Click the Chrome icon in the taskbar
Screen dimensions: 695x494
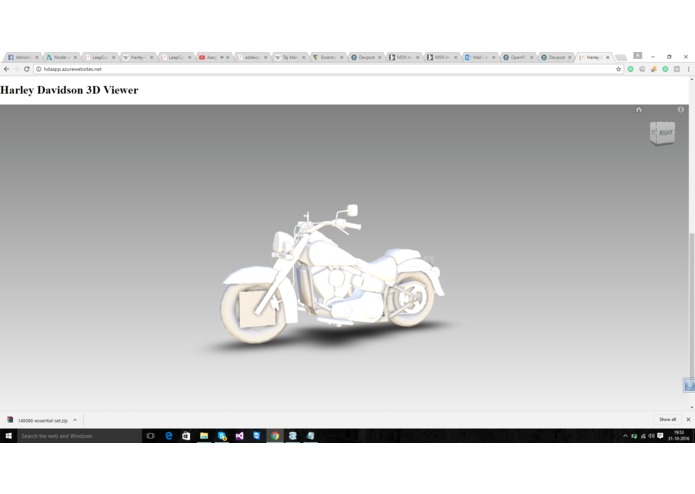click(275, 436)
